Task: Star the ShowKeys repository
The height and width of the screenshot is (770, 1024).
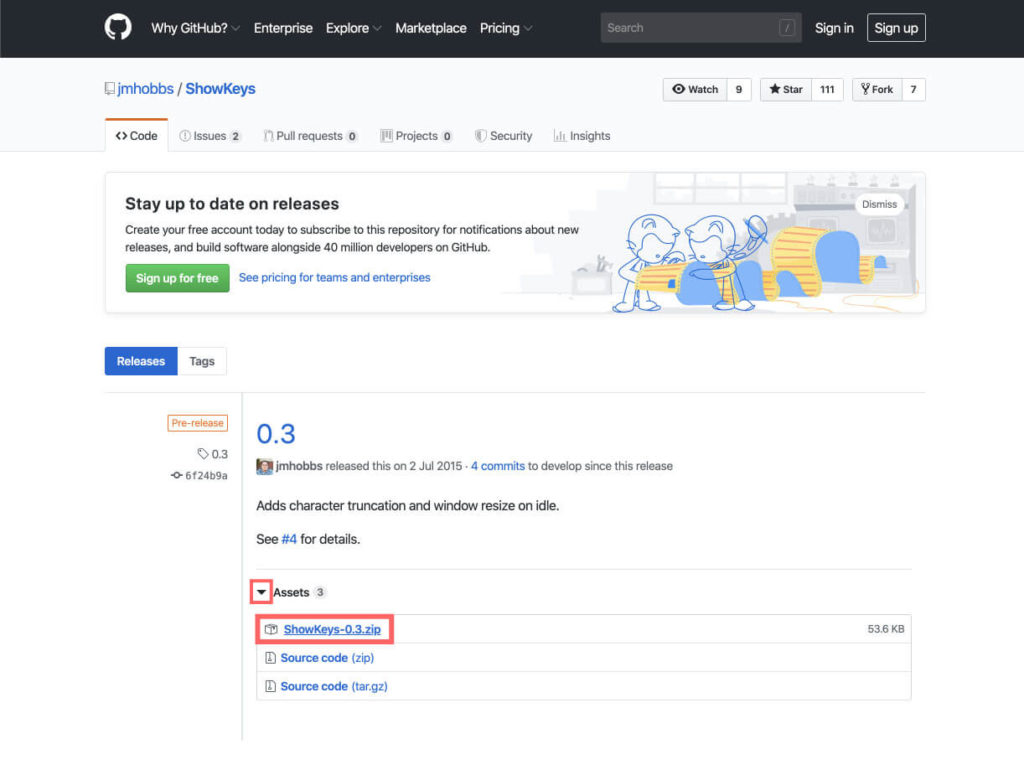Action: [786, 89]
